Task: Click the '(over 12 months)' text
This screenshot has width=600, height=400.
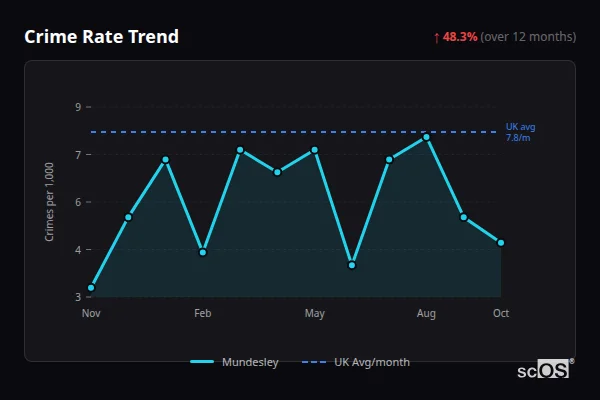Action: [528, 37]
